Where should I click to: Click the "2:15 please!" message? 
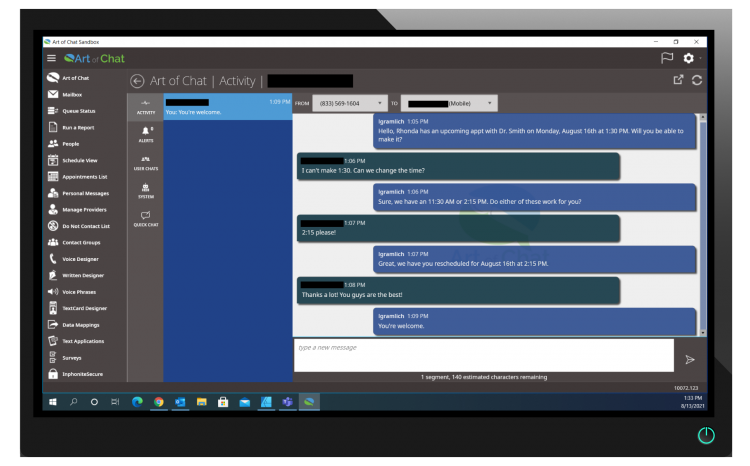pyautogui.click(x=458, y=229)
